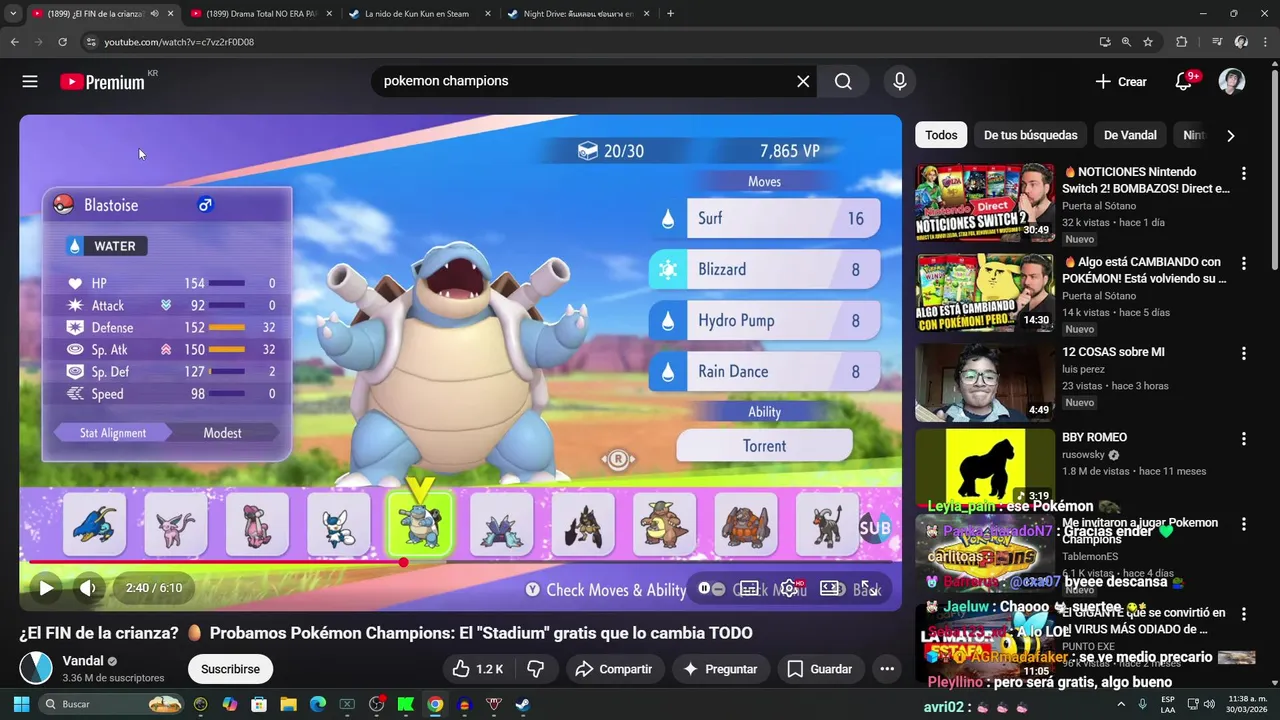Open the zoom magnifier in address bar
This screenshot has height=720, width=1280.
pyautogui.click(x=1126, y=42)
